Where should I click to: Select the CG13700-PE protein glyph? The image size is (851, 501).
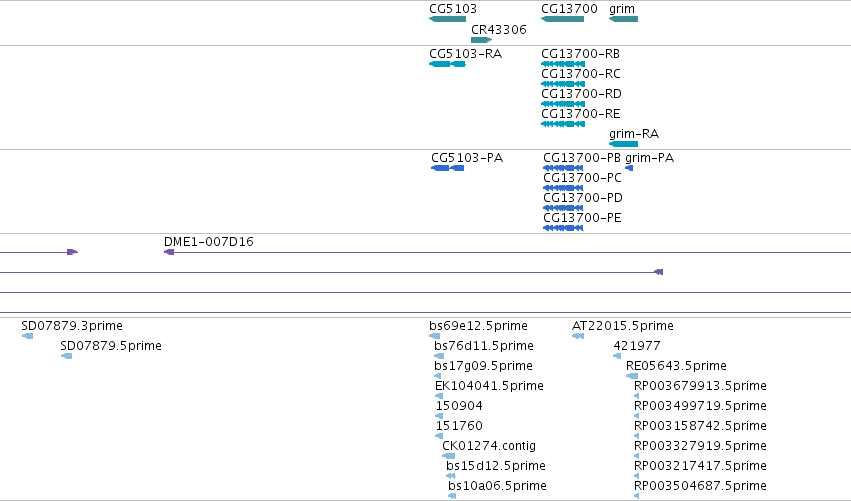coord(563,228)
